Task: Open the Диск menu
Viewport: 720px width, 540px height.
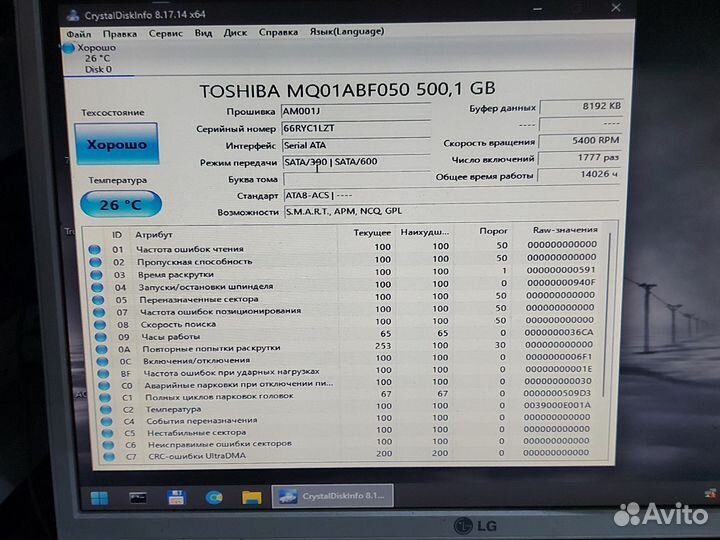Action: tap(235, 32)
